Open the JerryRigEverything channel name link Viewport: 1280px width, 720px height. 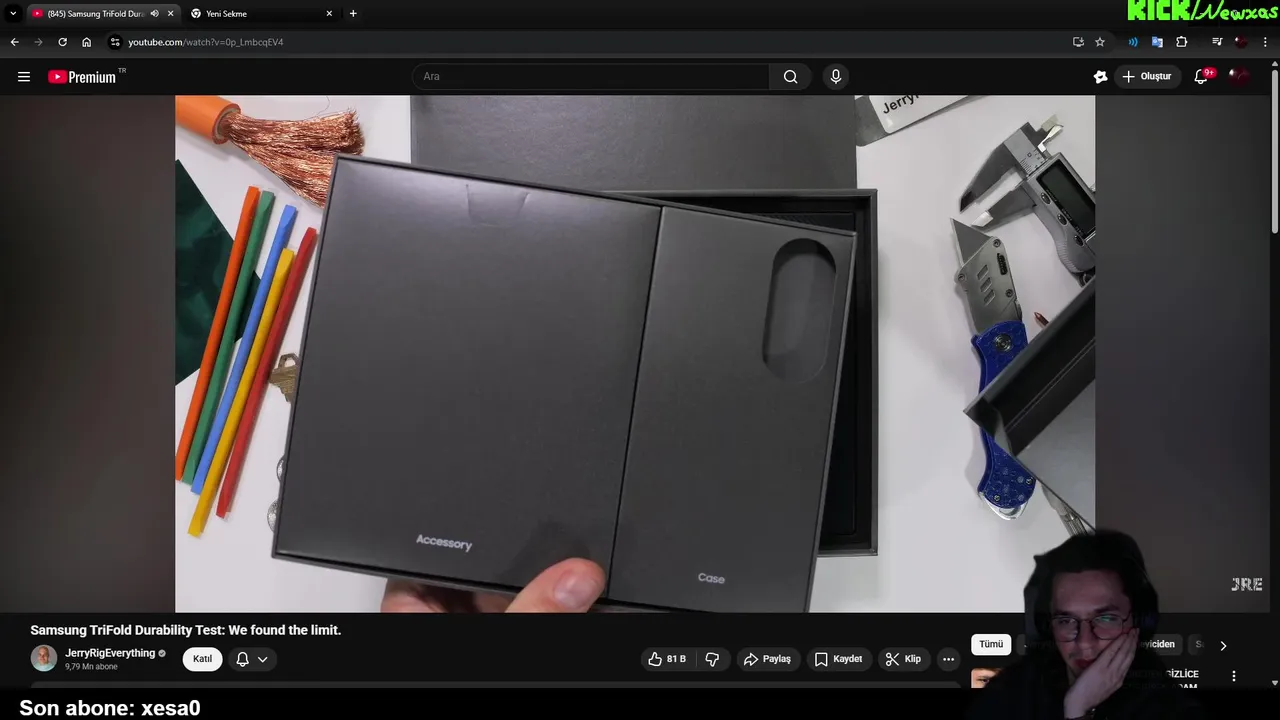pyautogui.click(x=110, y=653)
